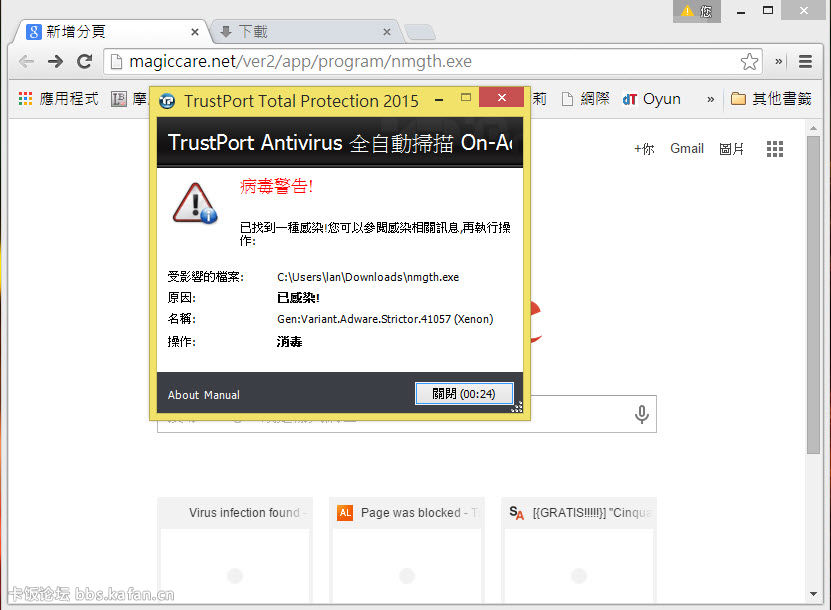The image size is (831, 610).
Task: Bookmark this page with the star icon
Action: [749, 61]
